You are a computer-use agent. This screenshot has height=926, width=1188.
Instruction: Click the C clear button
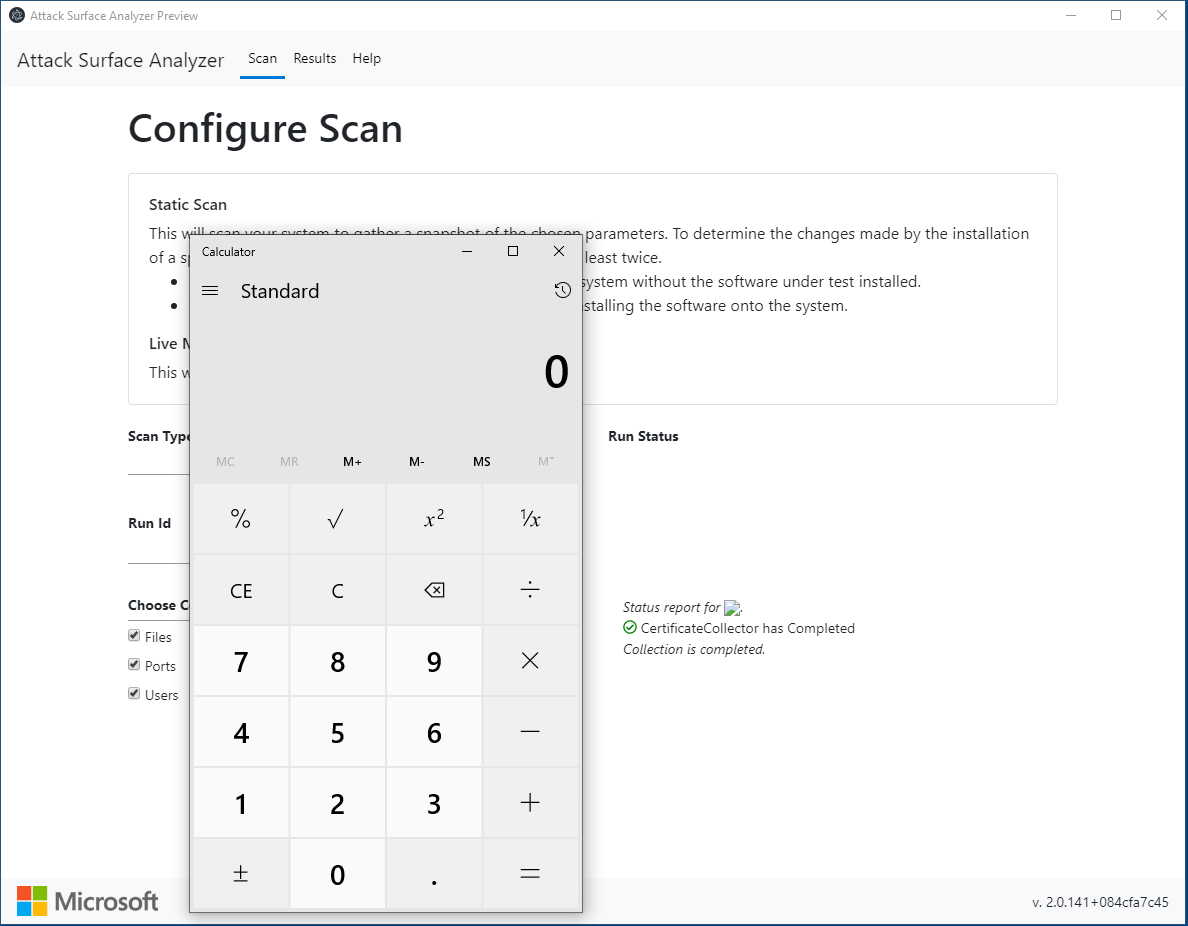point(337,590)
